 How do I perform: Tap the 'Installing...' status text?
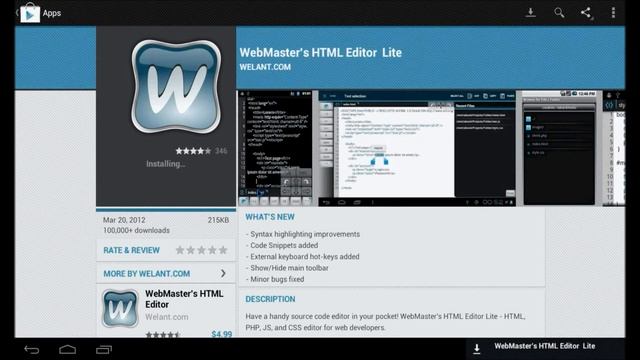point(166,164)
